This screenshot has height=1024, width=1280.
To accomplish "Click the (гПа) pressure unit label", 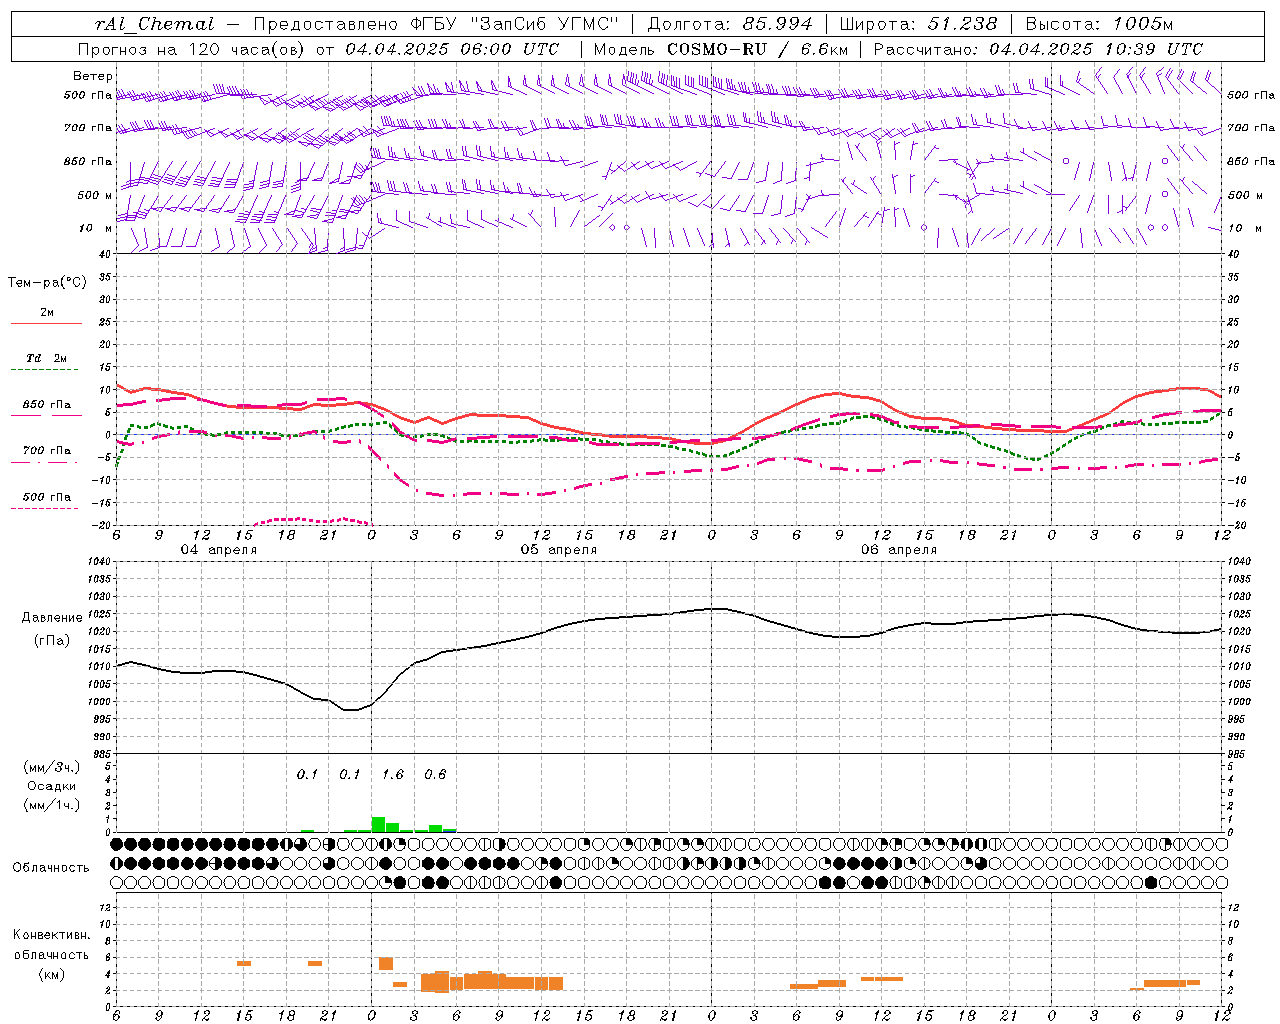I will (x=52, y=641).
